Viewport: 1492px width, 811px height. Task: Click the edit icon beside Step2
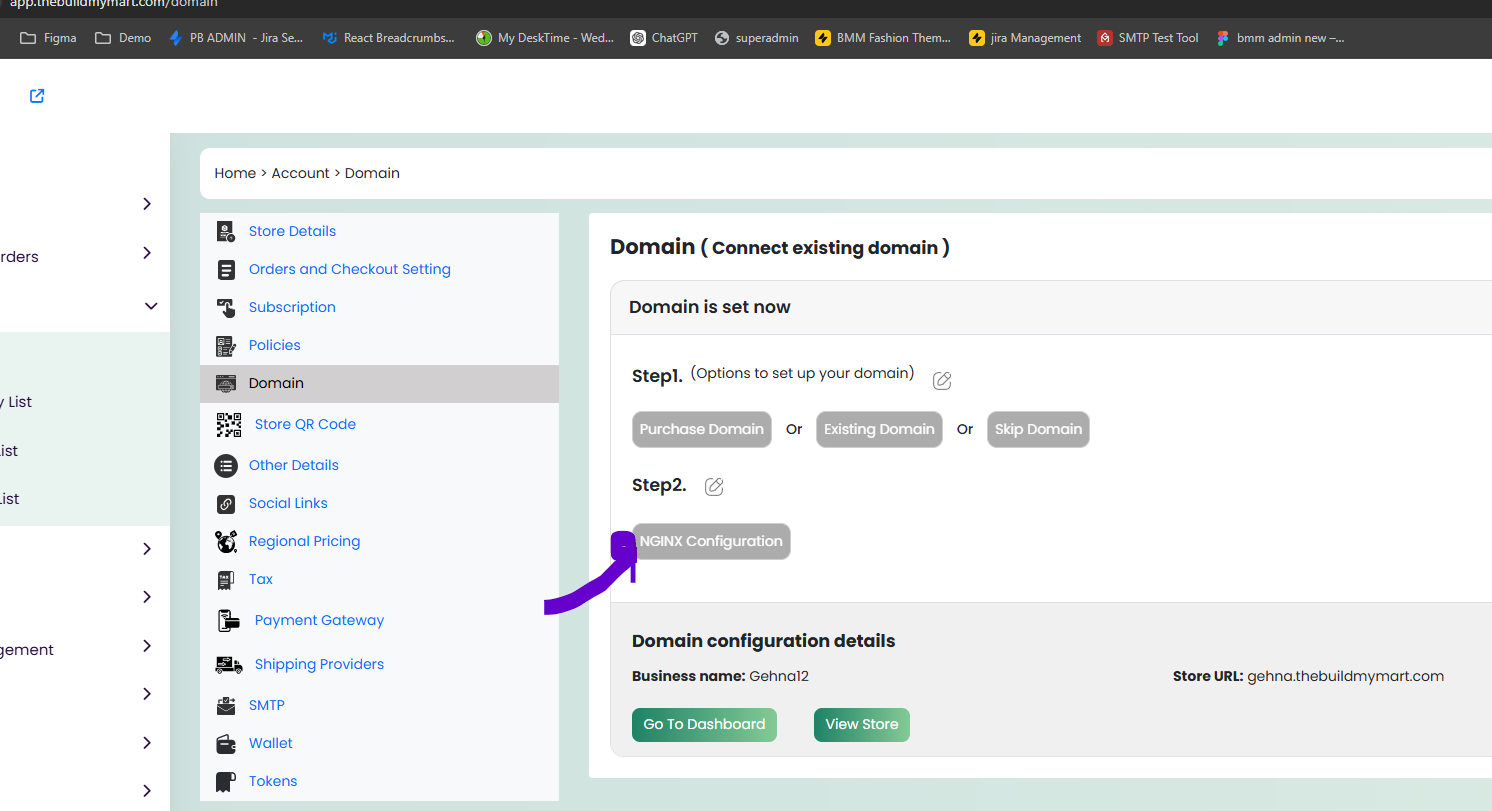[x=714, y=486]
